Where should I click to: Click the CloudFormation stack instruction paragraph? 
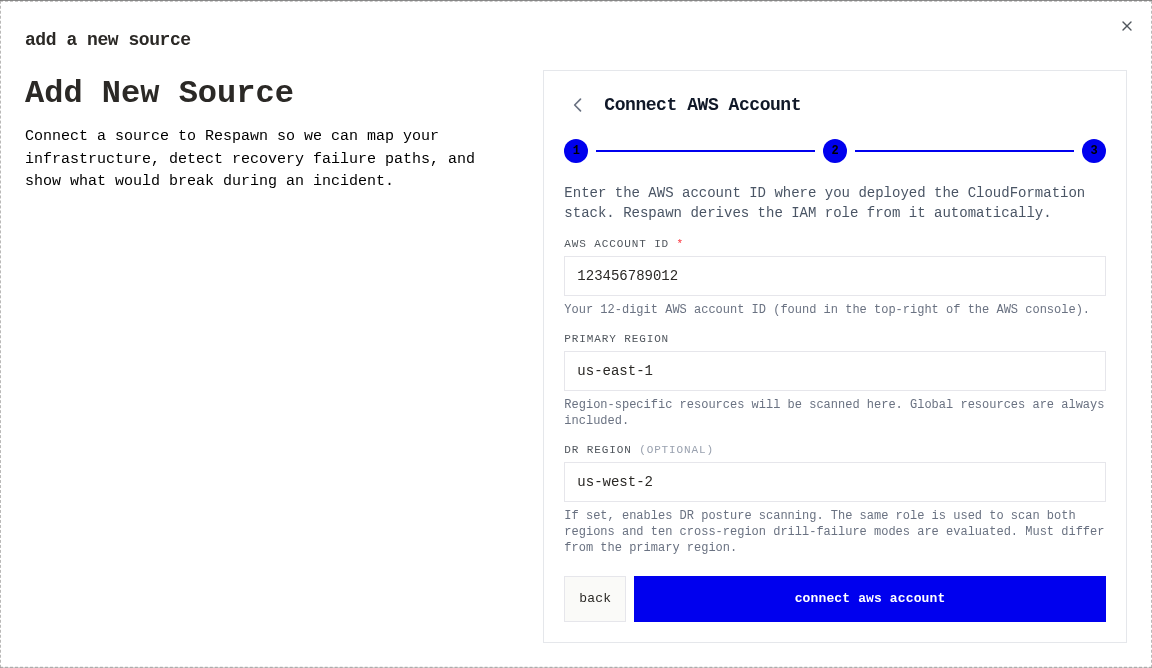coord(824,203)
